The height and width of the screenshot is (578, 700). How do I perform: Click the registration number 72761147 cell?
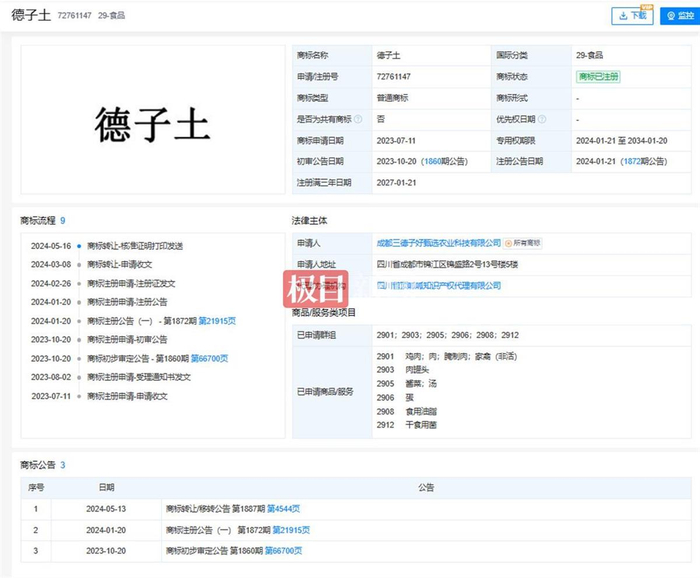click(x=431, y=76)
